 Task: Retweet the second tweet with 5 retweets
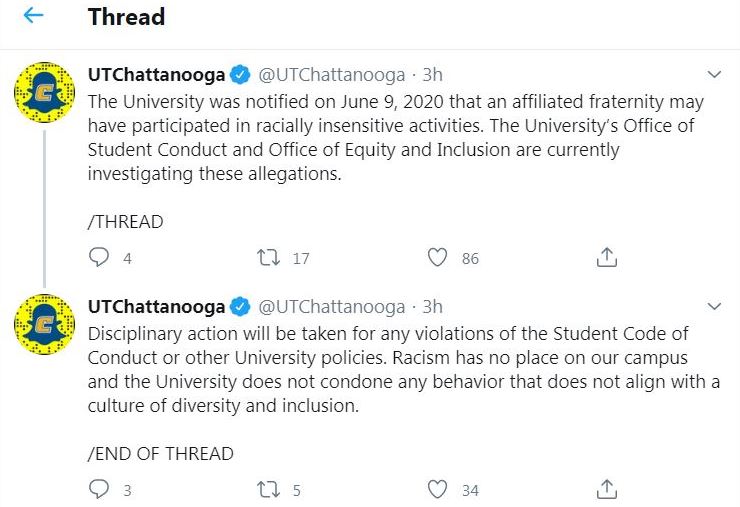pyautogui.click(x=268, y=490)
